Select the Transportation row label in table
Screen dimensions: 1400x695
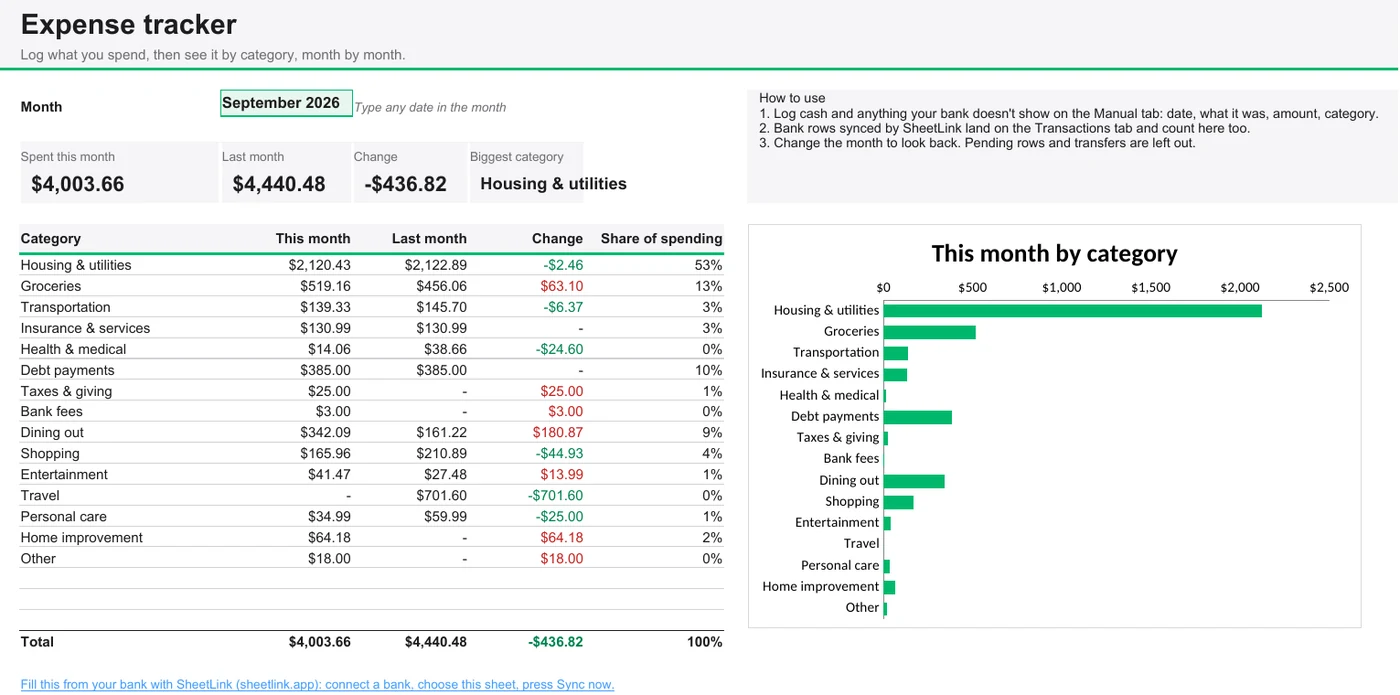(x=65, y=307)
